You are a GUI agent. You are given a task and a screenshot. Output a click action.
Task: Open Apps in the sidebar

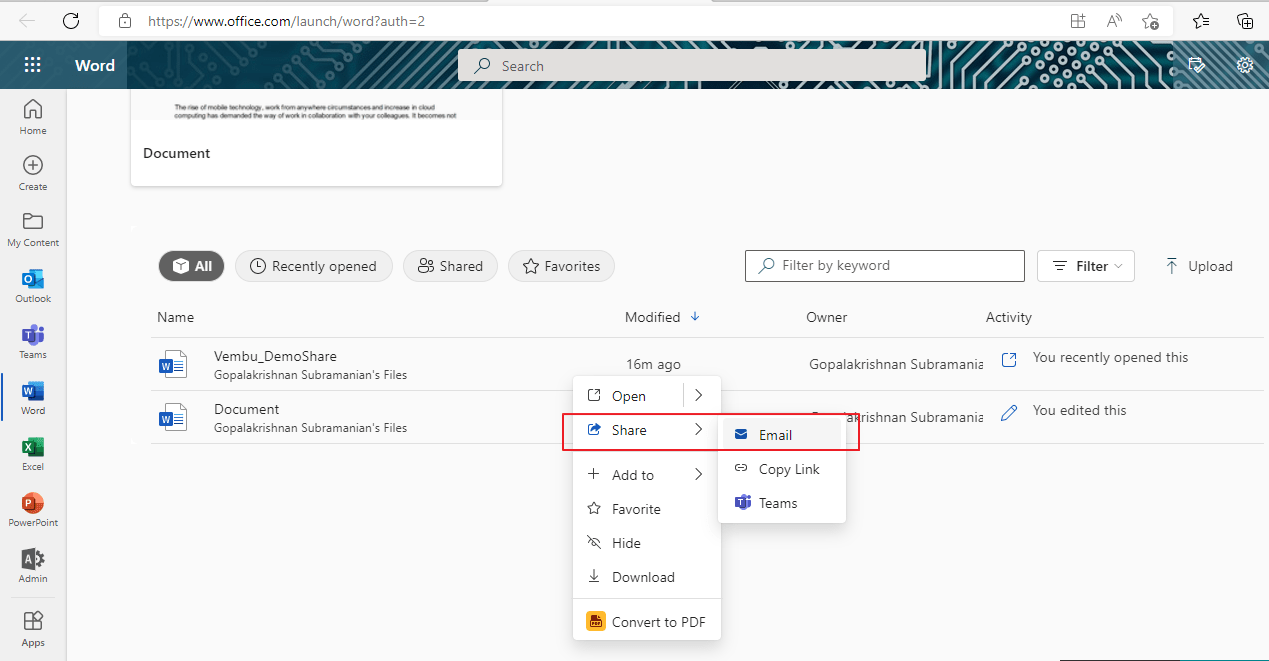coord(33,629)
